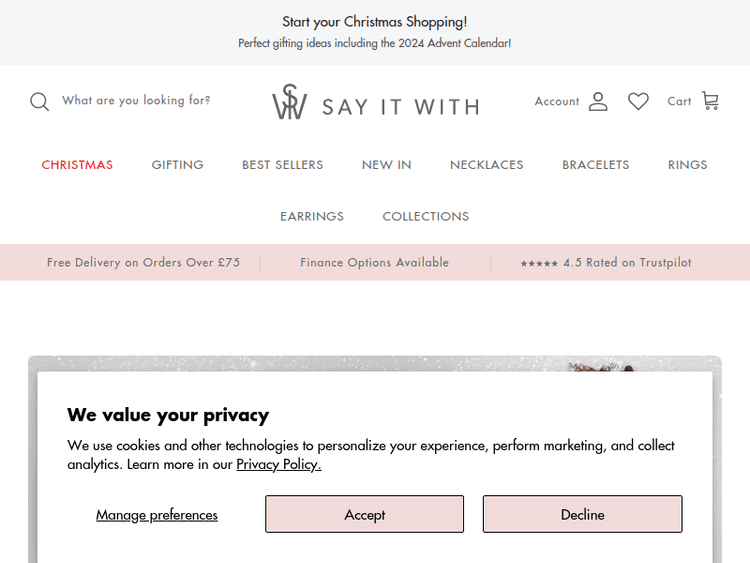This screenshot has height=563, width=750.
Task: Open wishlist via heart icon
Action: pos(638,101)
